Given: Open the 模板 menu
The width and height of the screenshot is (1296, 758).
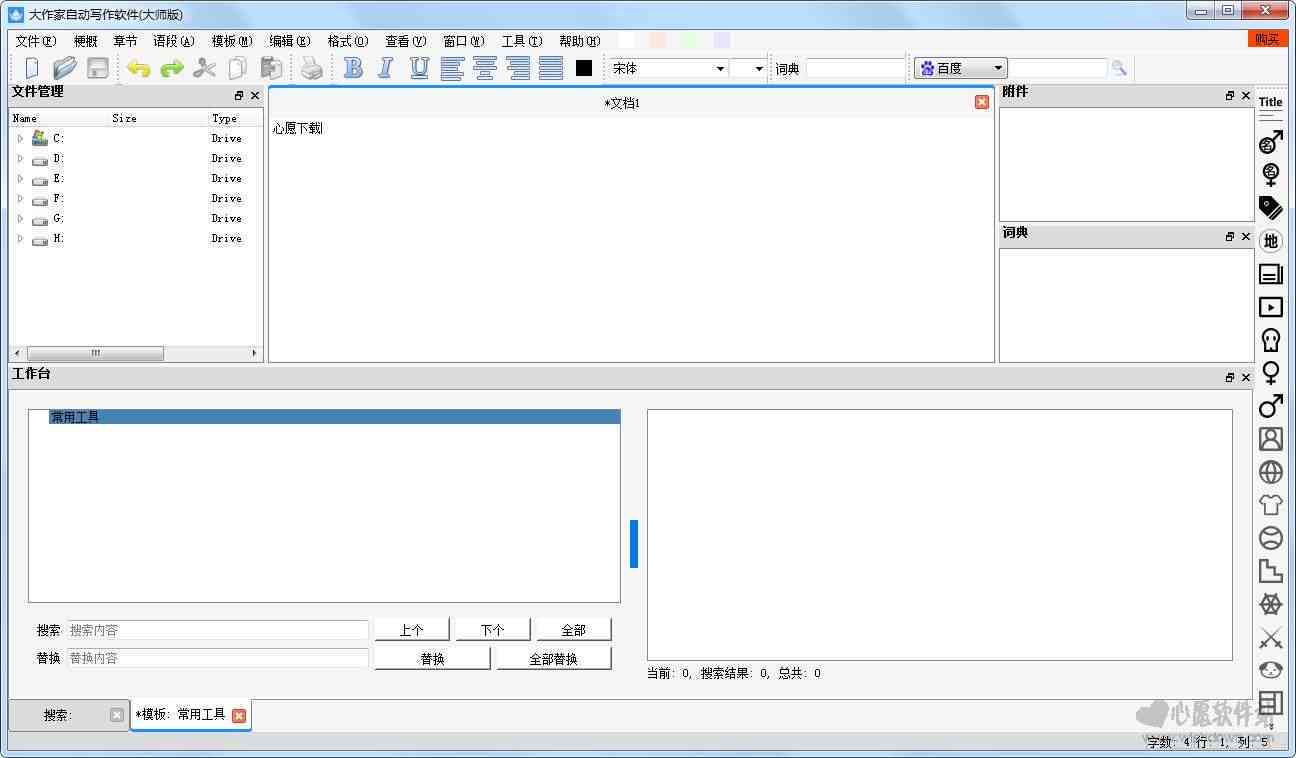Looking at the screenshot, I should coord(231,41).
